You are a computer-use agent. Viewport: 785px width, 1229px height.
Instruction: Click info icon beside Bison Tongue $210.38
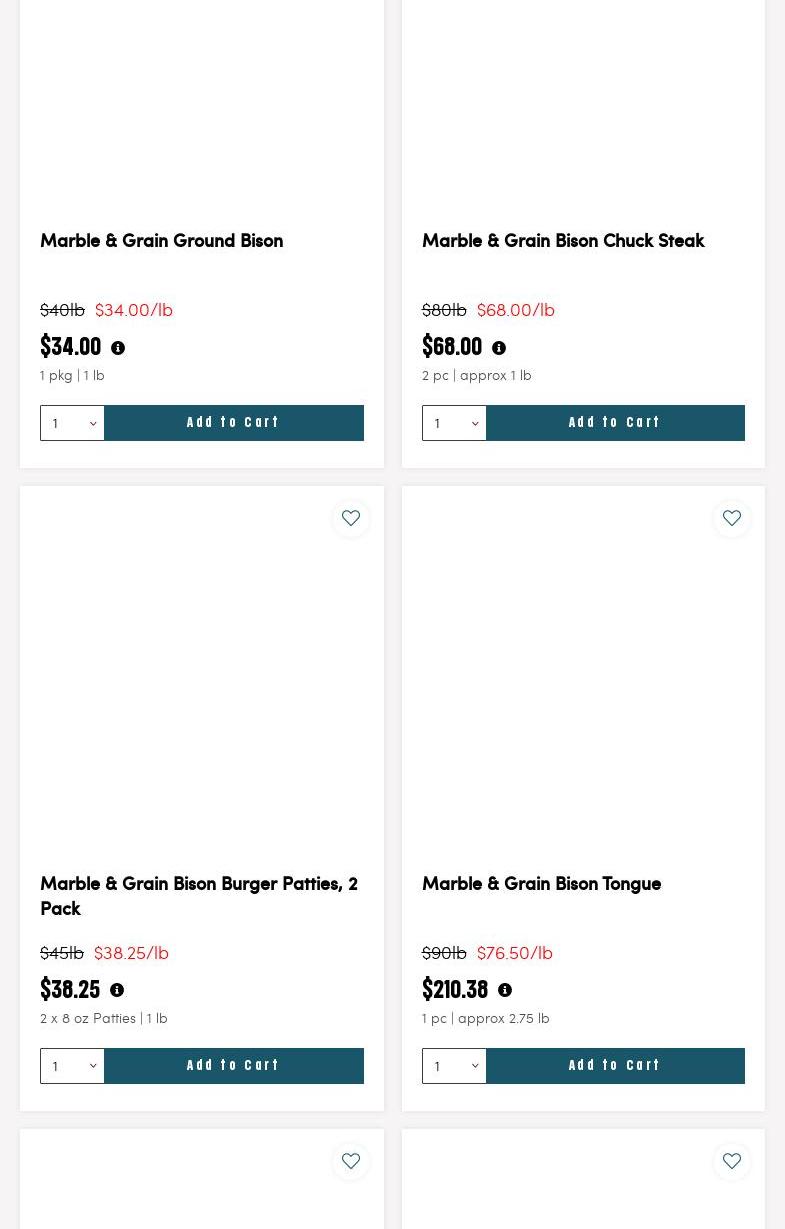pos(505,990)
